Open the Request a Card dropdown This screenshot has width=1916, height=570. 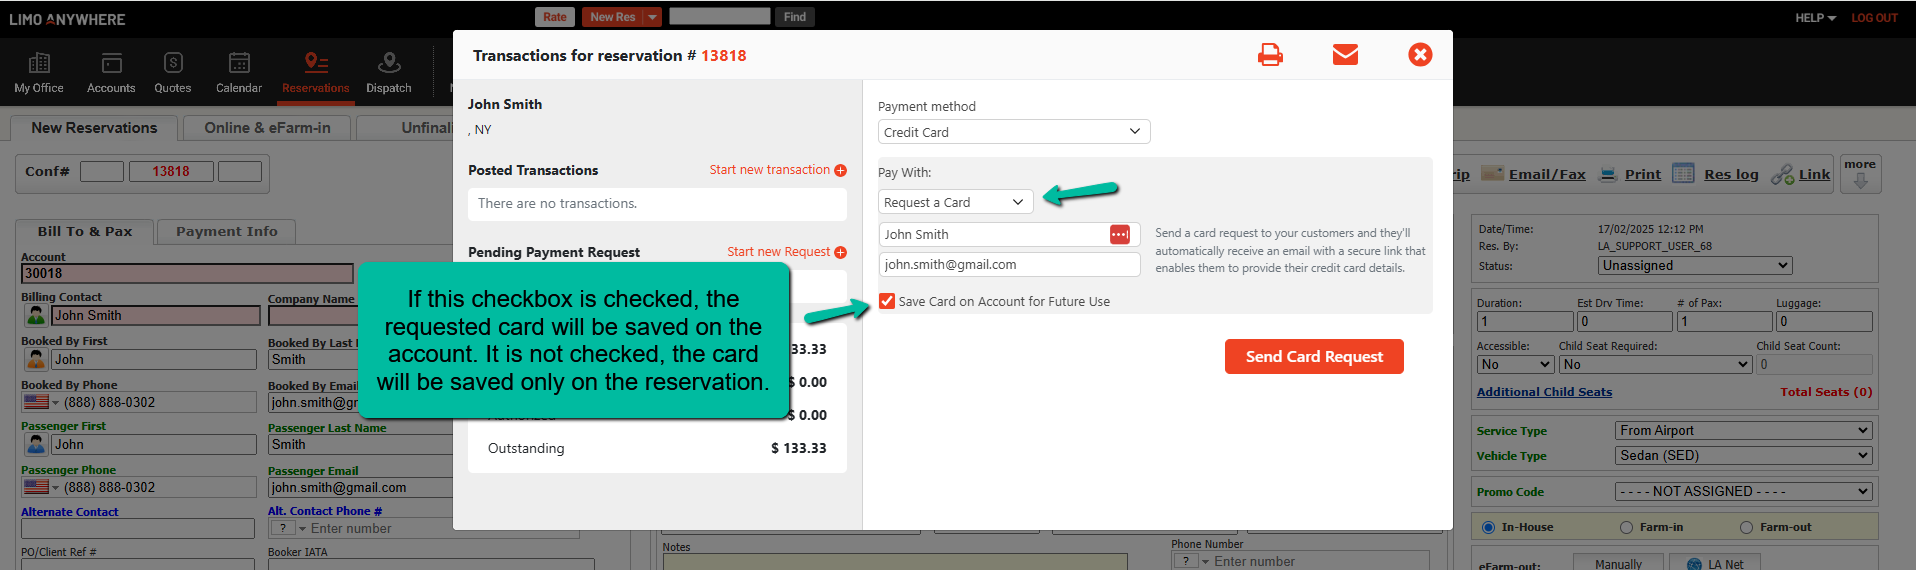[x=955, y=202]
